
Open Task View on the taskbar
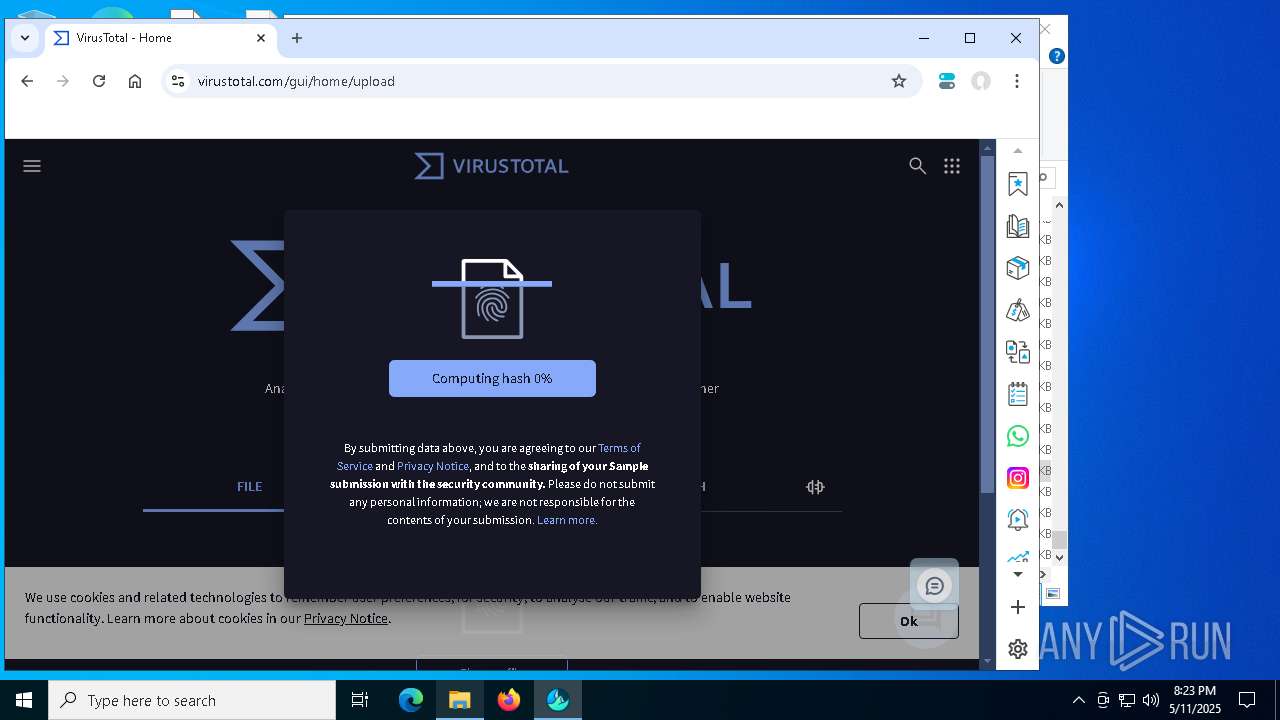coord(360,700)
